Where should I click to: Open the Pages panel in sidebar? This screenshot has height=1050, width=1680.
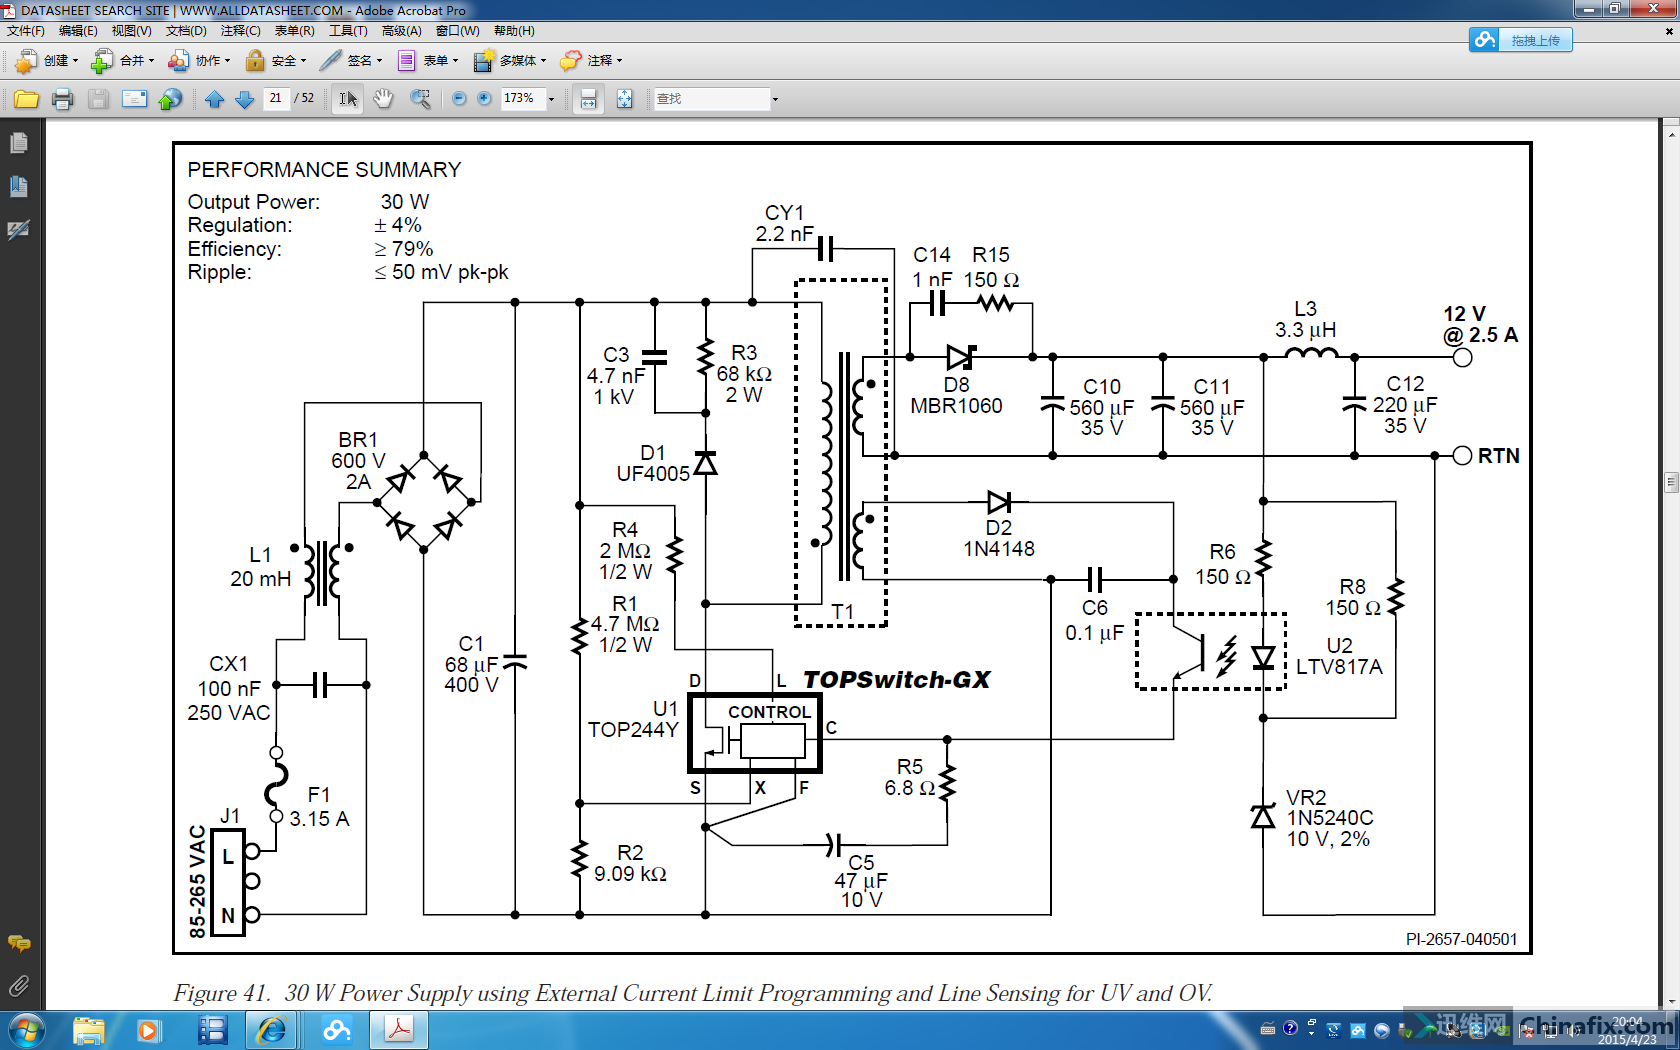click(x=18, y=143)
